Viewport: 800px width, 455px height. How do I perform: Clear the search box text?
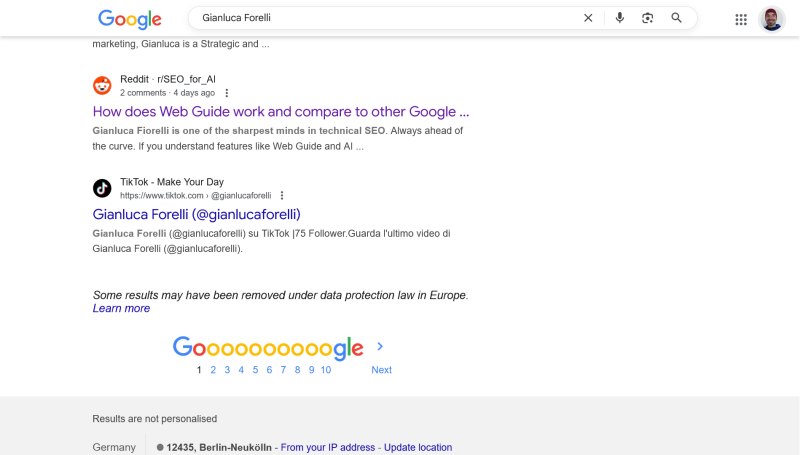[588, 18]
